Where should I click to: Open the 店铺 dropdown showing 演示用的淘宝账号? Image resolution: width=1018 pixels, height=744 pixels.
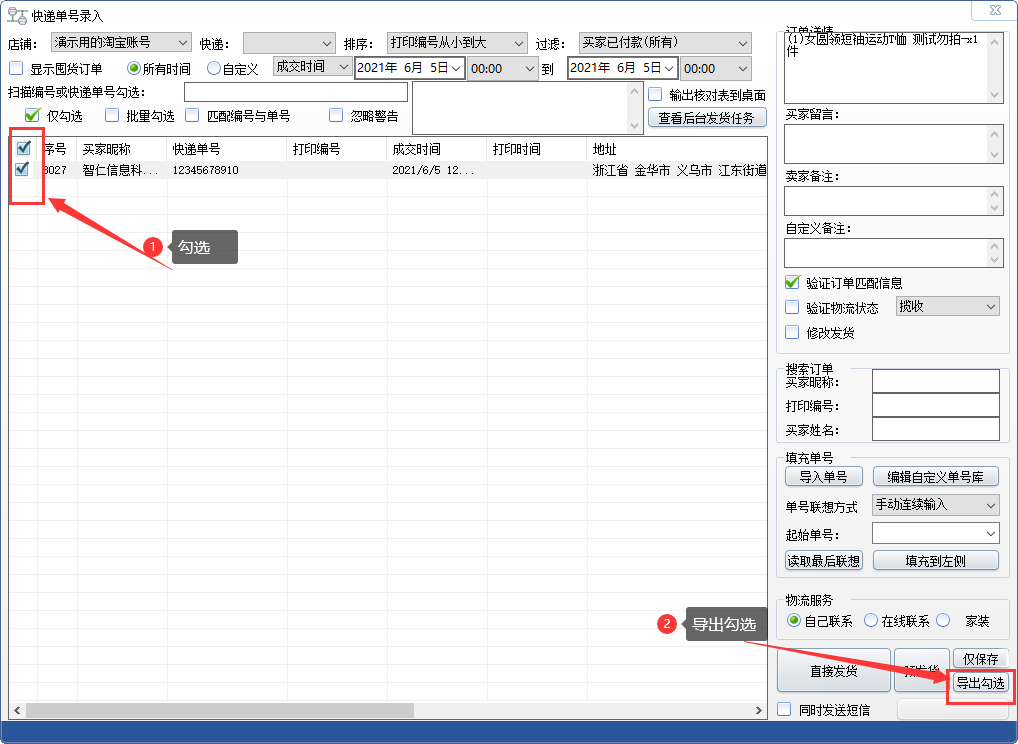pos(120,43)
